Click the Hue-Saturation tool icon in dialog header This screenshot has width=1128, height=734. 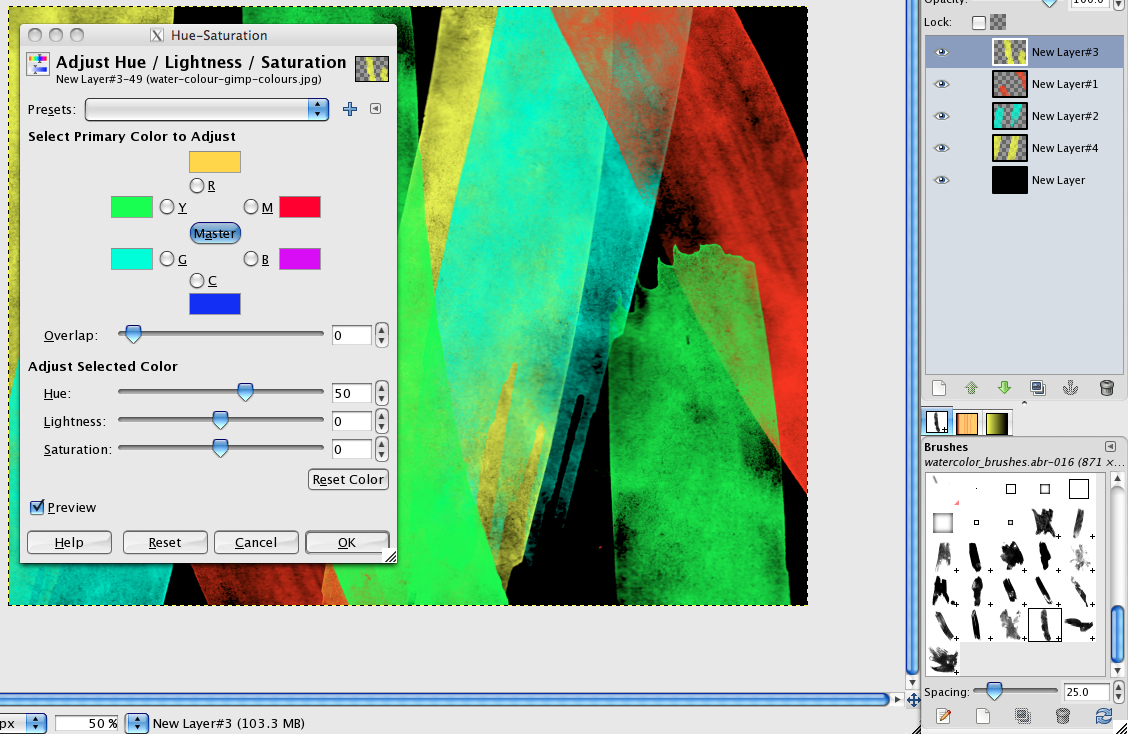pos(37,64)
